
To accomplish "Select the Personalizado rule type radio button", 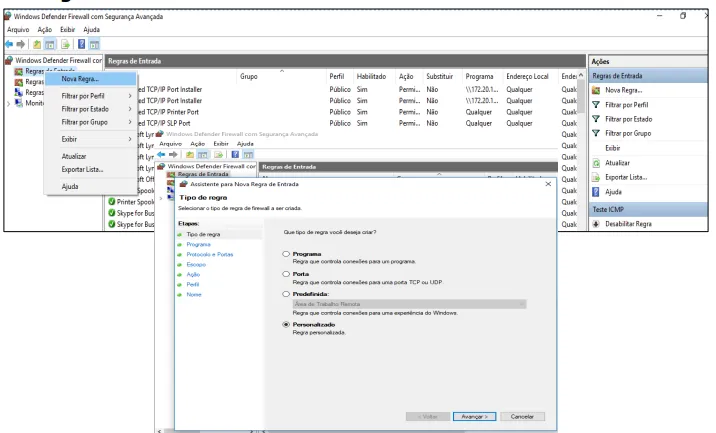I will pyautogui.click(x=286, y=324).
